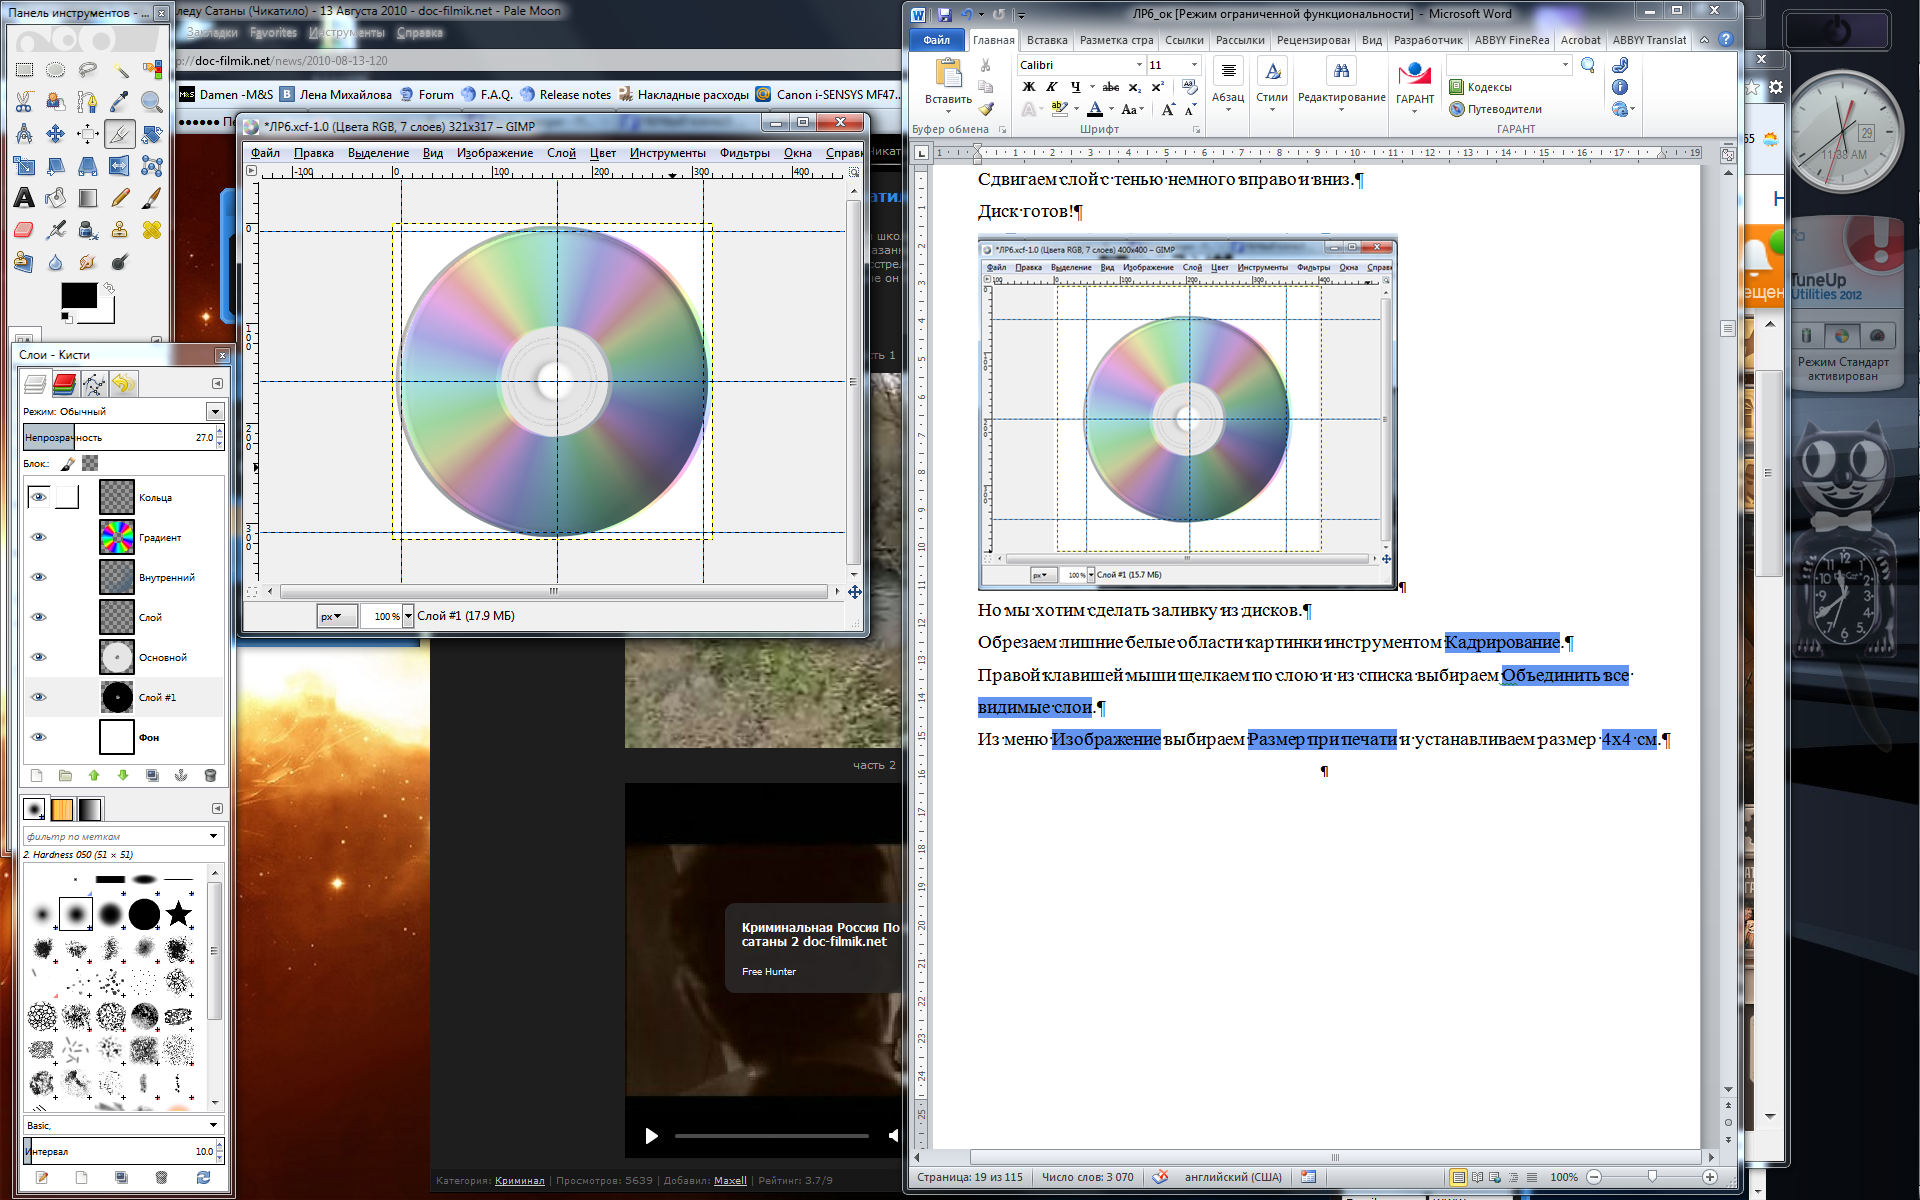Select the Color Picker eyedropper tool
1920x1200 pixels.
[120, 102]
